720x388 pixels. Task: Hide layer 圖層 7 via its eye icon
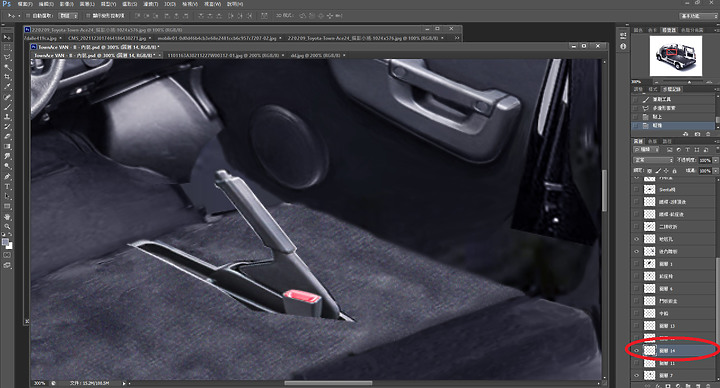pyautogui.click(x=636, y=375)
